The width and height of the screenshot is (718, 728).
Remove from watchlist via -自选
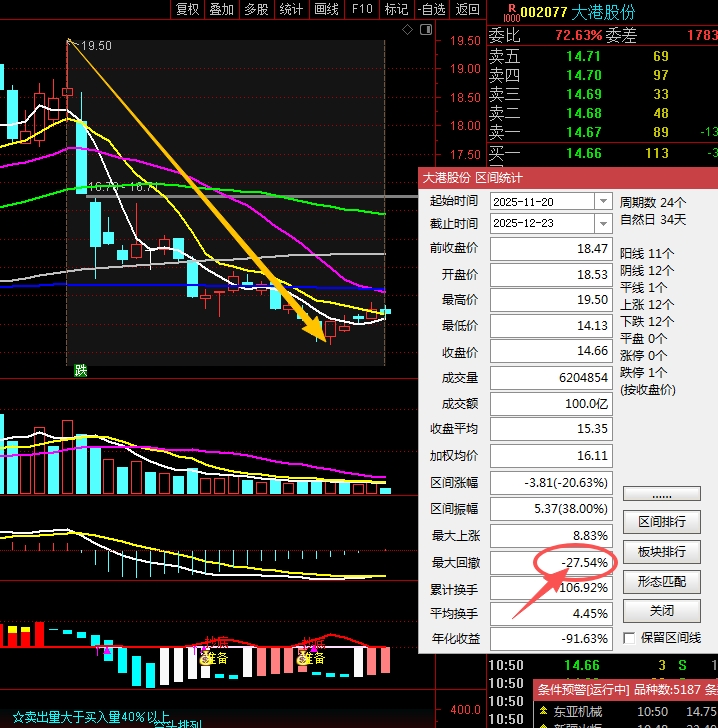click(x=431, y=9)
